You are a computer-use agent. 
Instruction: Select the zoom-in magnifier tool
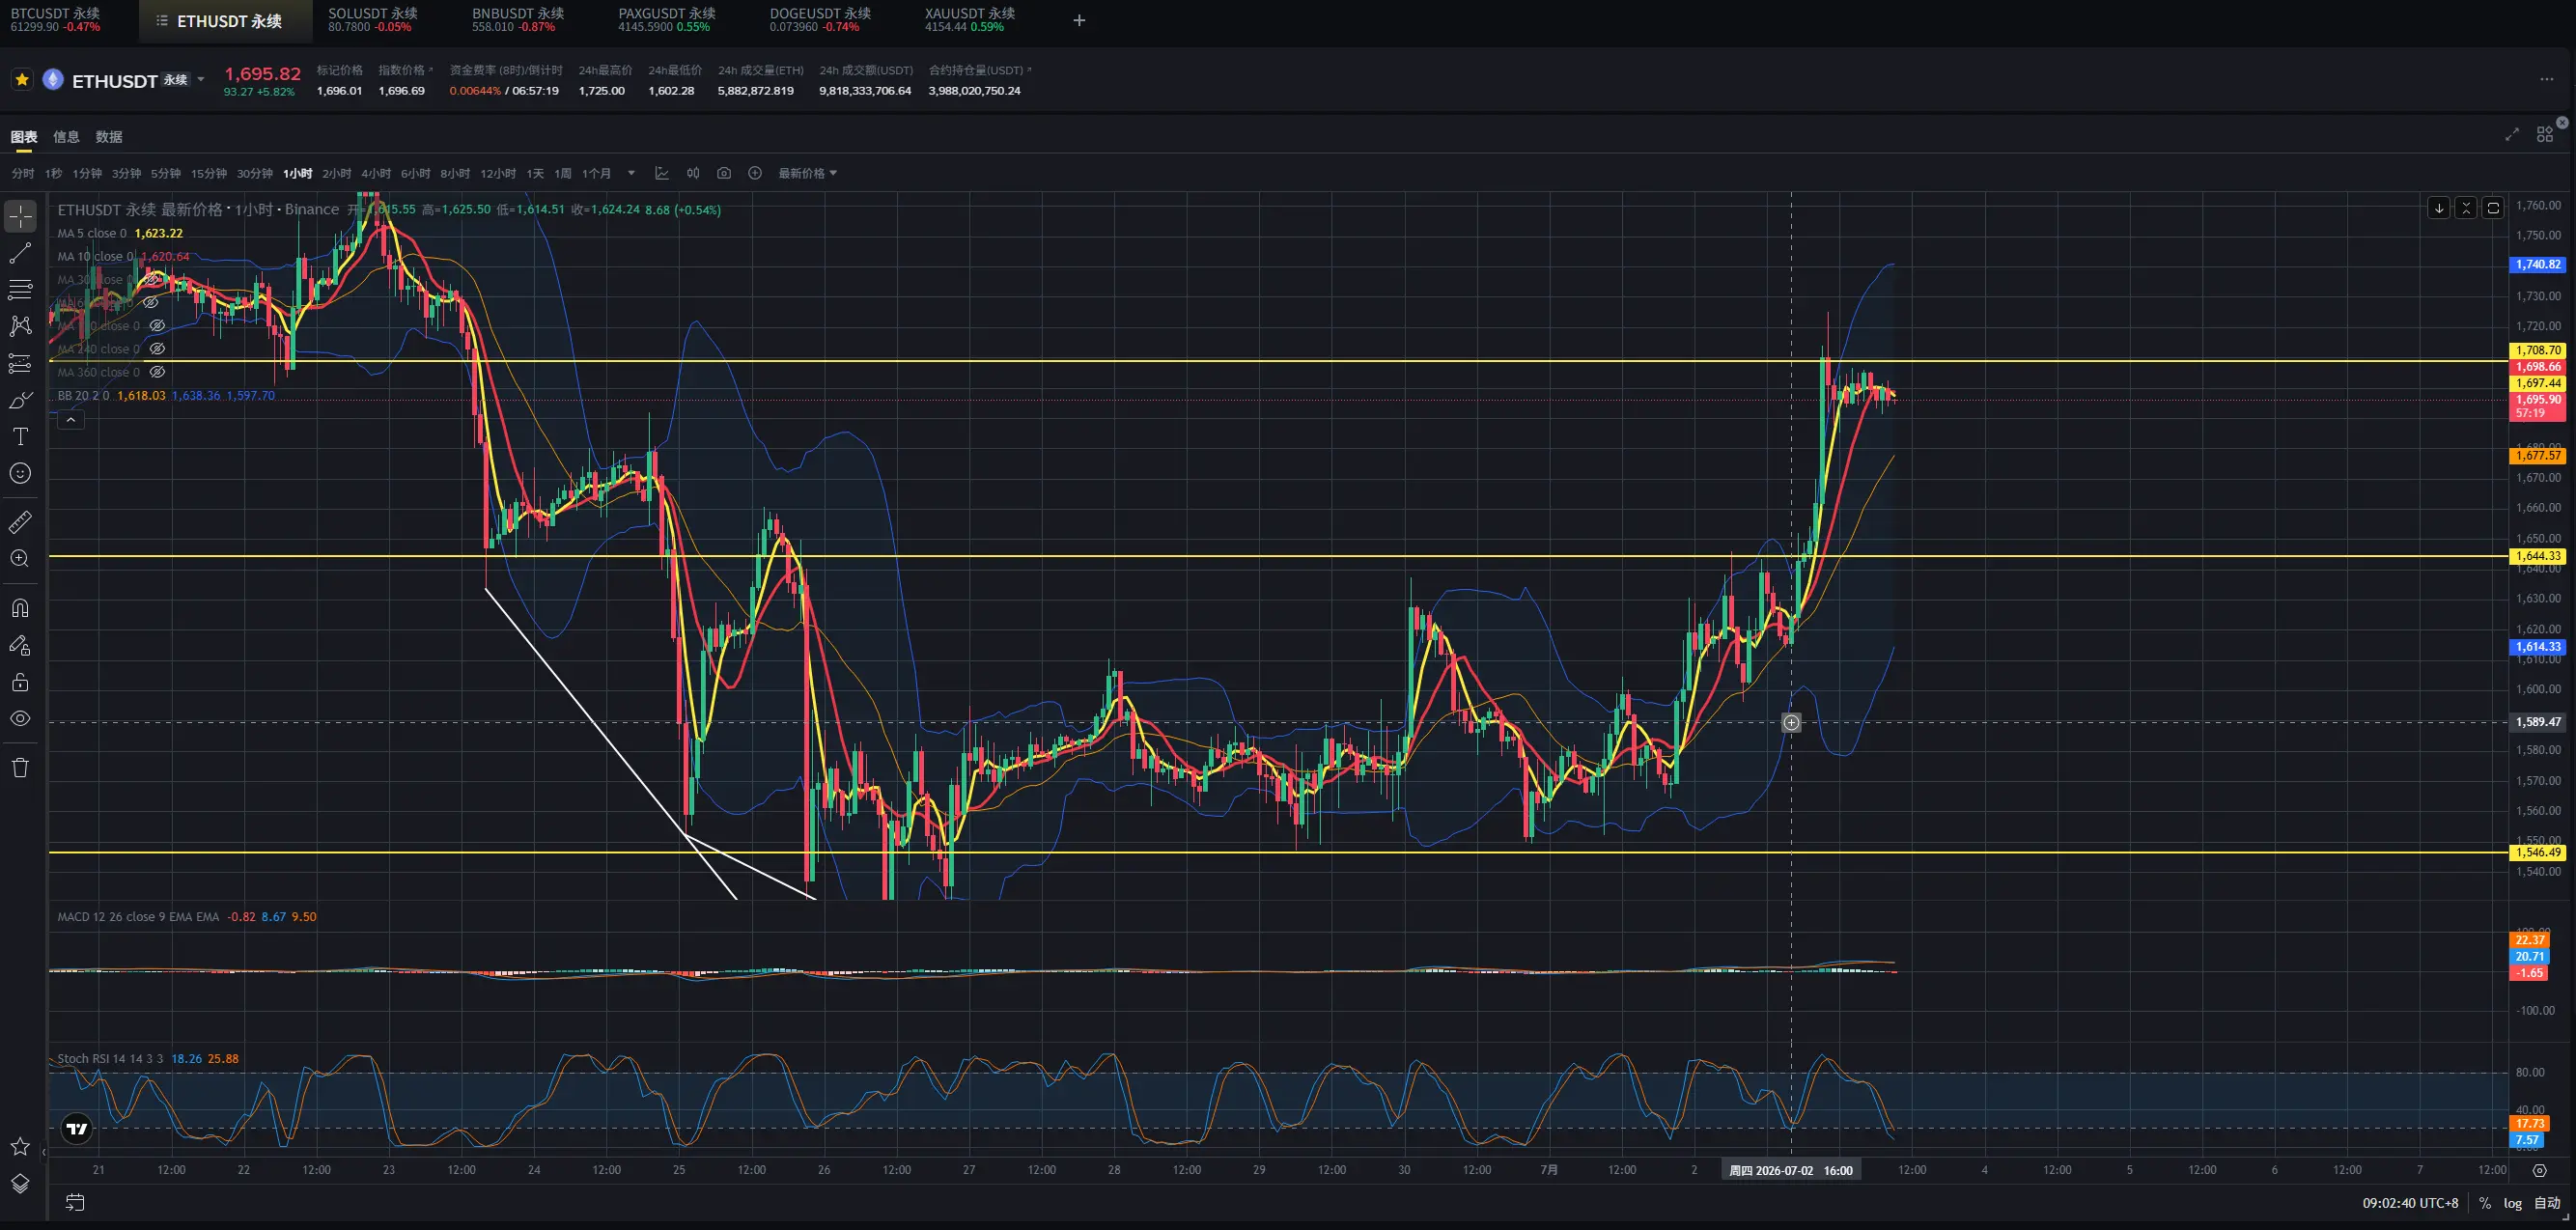(20, 559)
